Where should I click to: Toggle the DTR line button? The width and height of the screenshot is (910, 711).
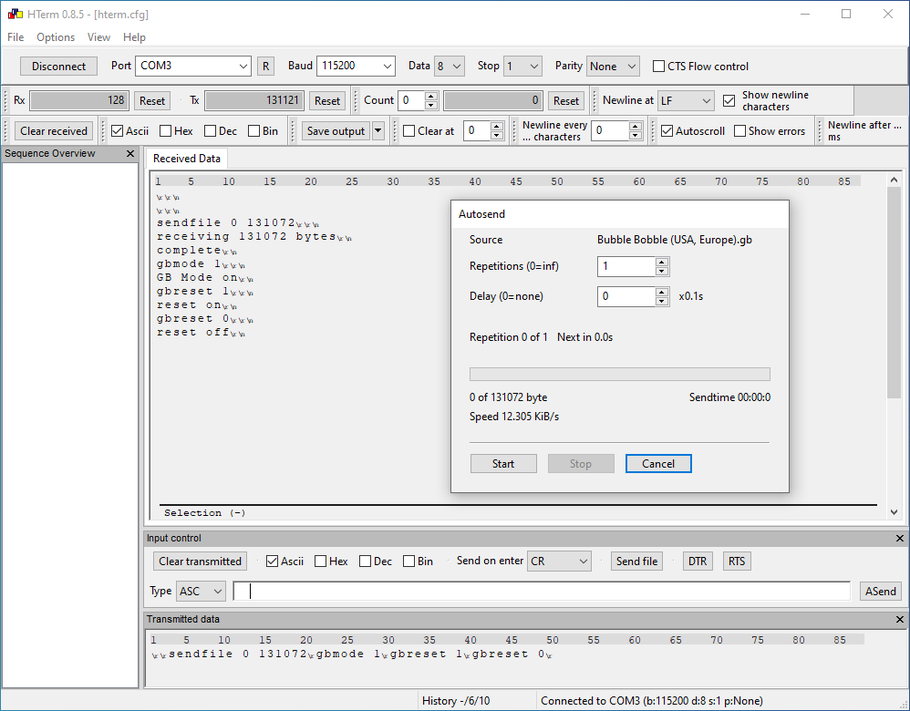pos(697,561)
